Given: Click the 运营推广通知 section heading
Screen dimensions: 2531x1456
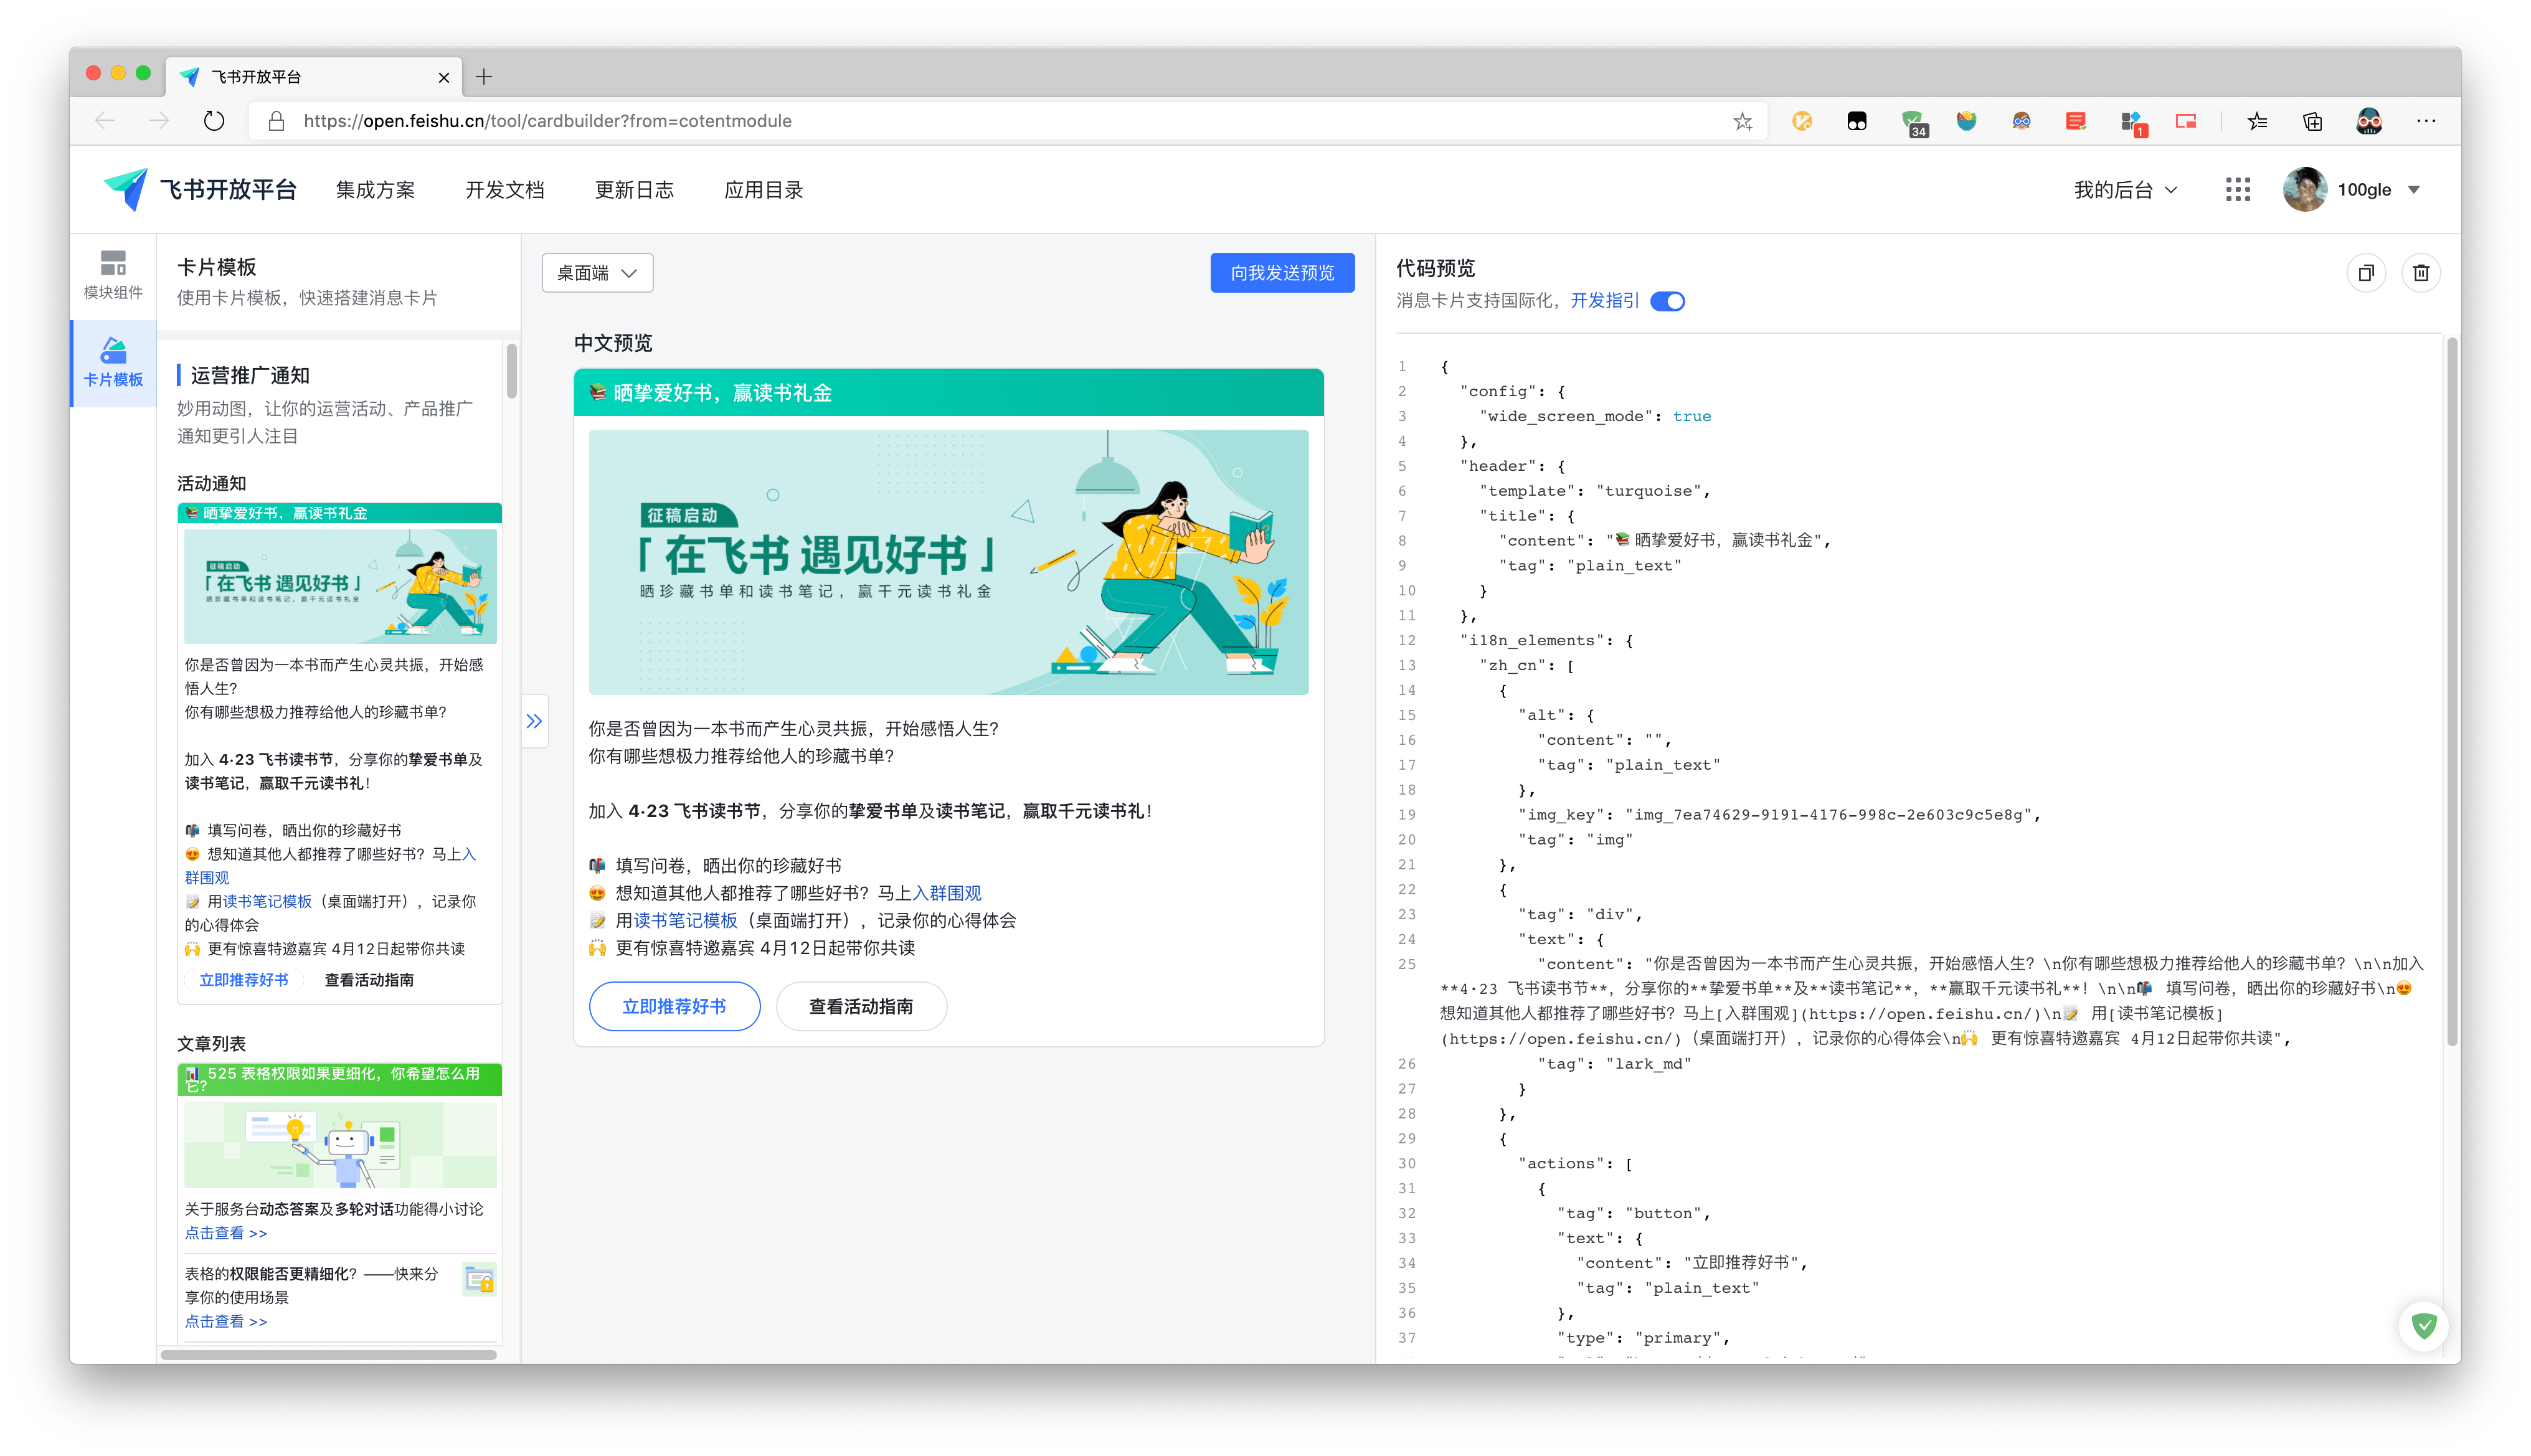Looking at the screenshot, I should [250, 375].
